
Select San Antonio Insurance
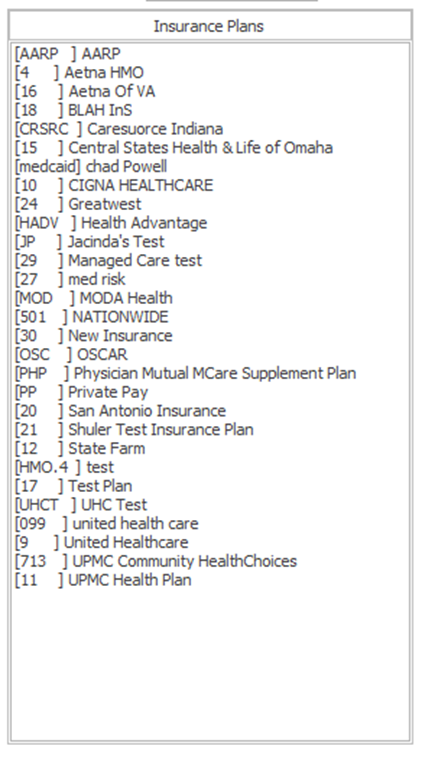[x=121, y=411]
